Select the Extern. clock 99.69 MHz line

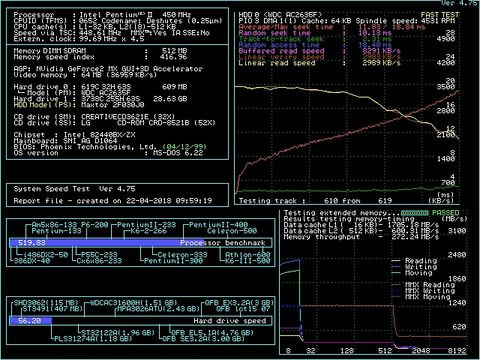tap(79, 39)
